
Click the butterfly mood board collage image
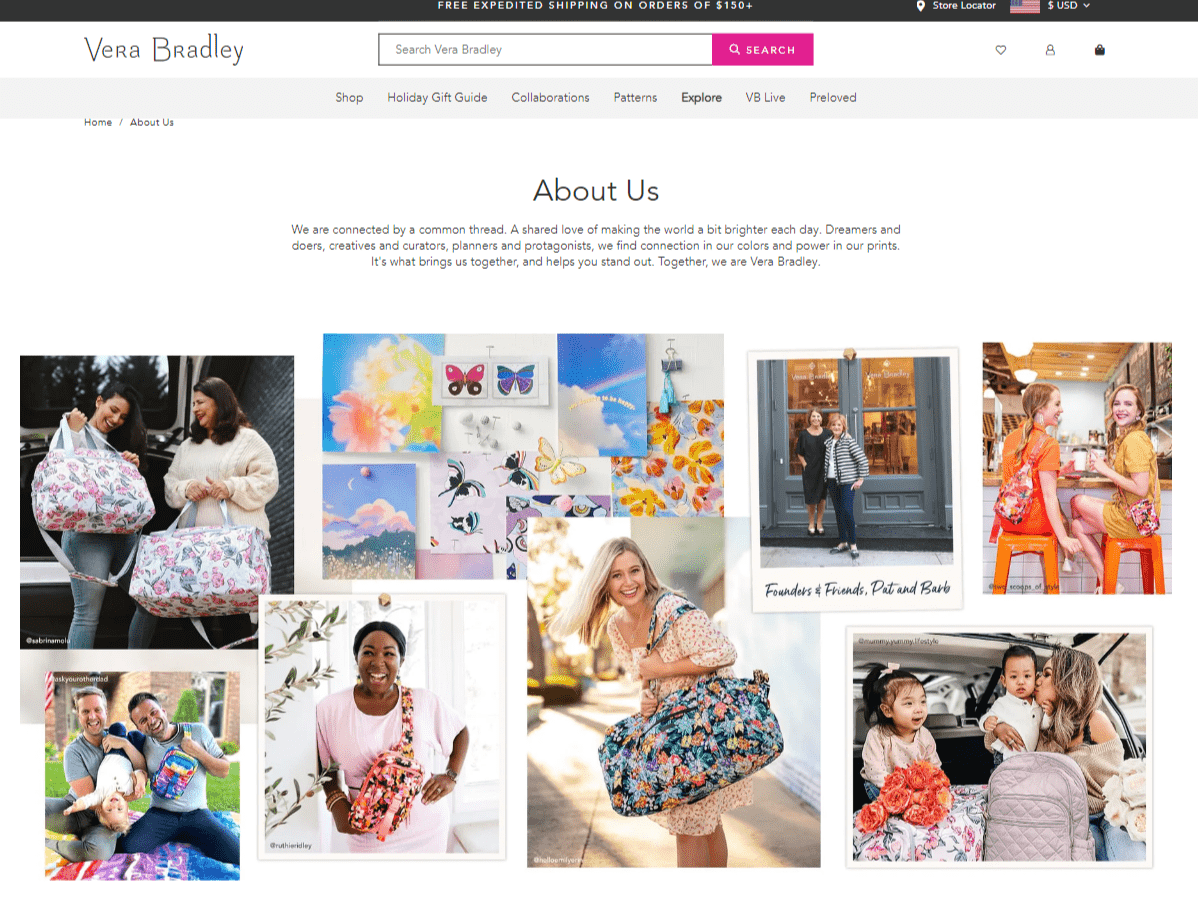point(523,455)
